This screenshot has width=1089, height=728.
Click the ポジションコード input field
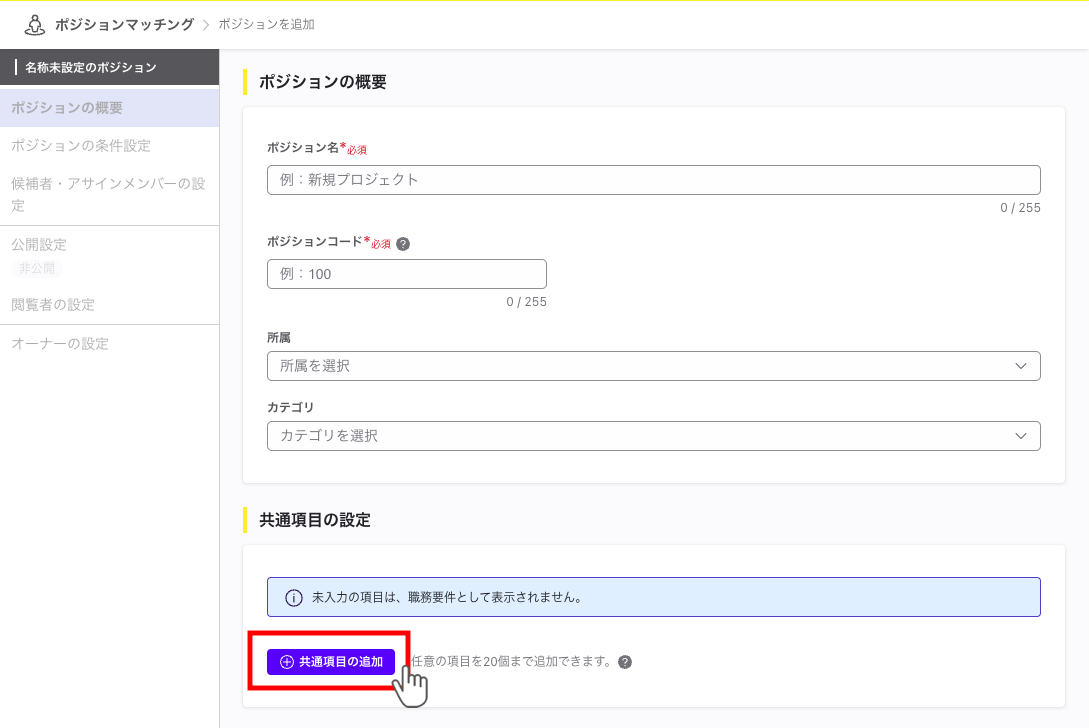coord(406,273)
